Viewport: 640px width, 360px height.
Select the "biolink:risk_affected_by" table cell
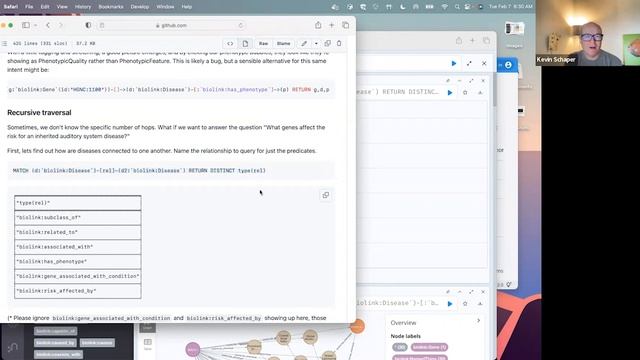pyautogui.click(x=78, y=291)
